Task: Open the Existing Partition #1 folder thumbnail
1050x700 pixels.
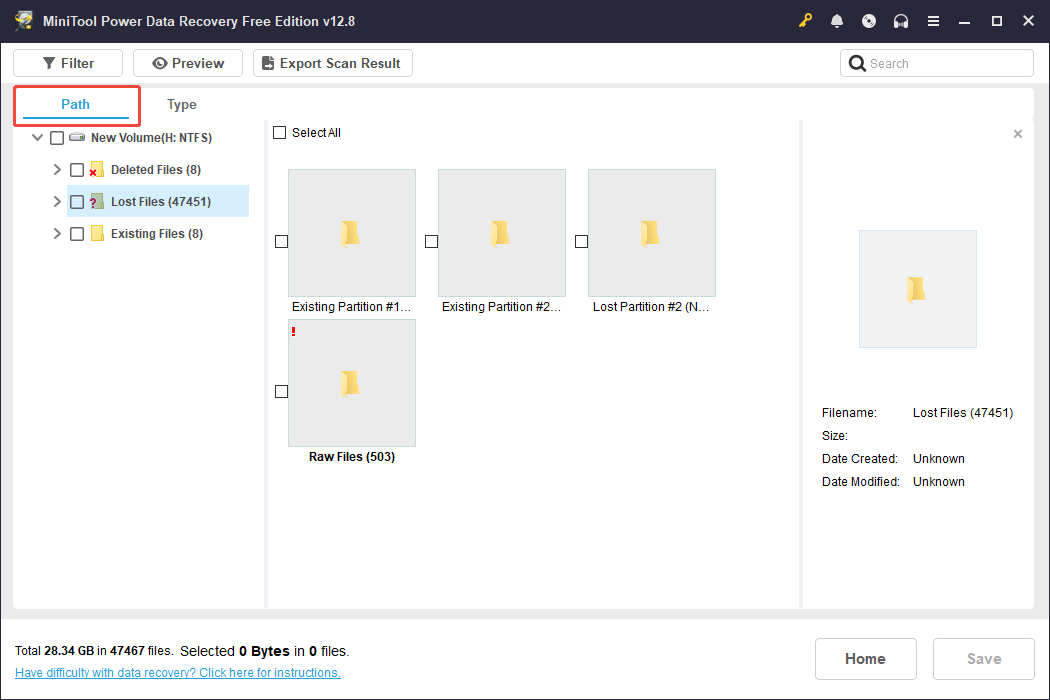Action: 352,233
